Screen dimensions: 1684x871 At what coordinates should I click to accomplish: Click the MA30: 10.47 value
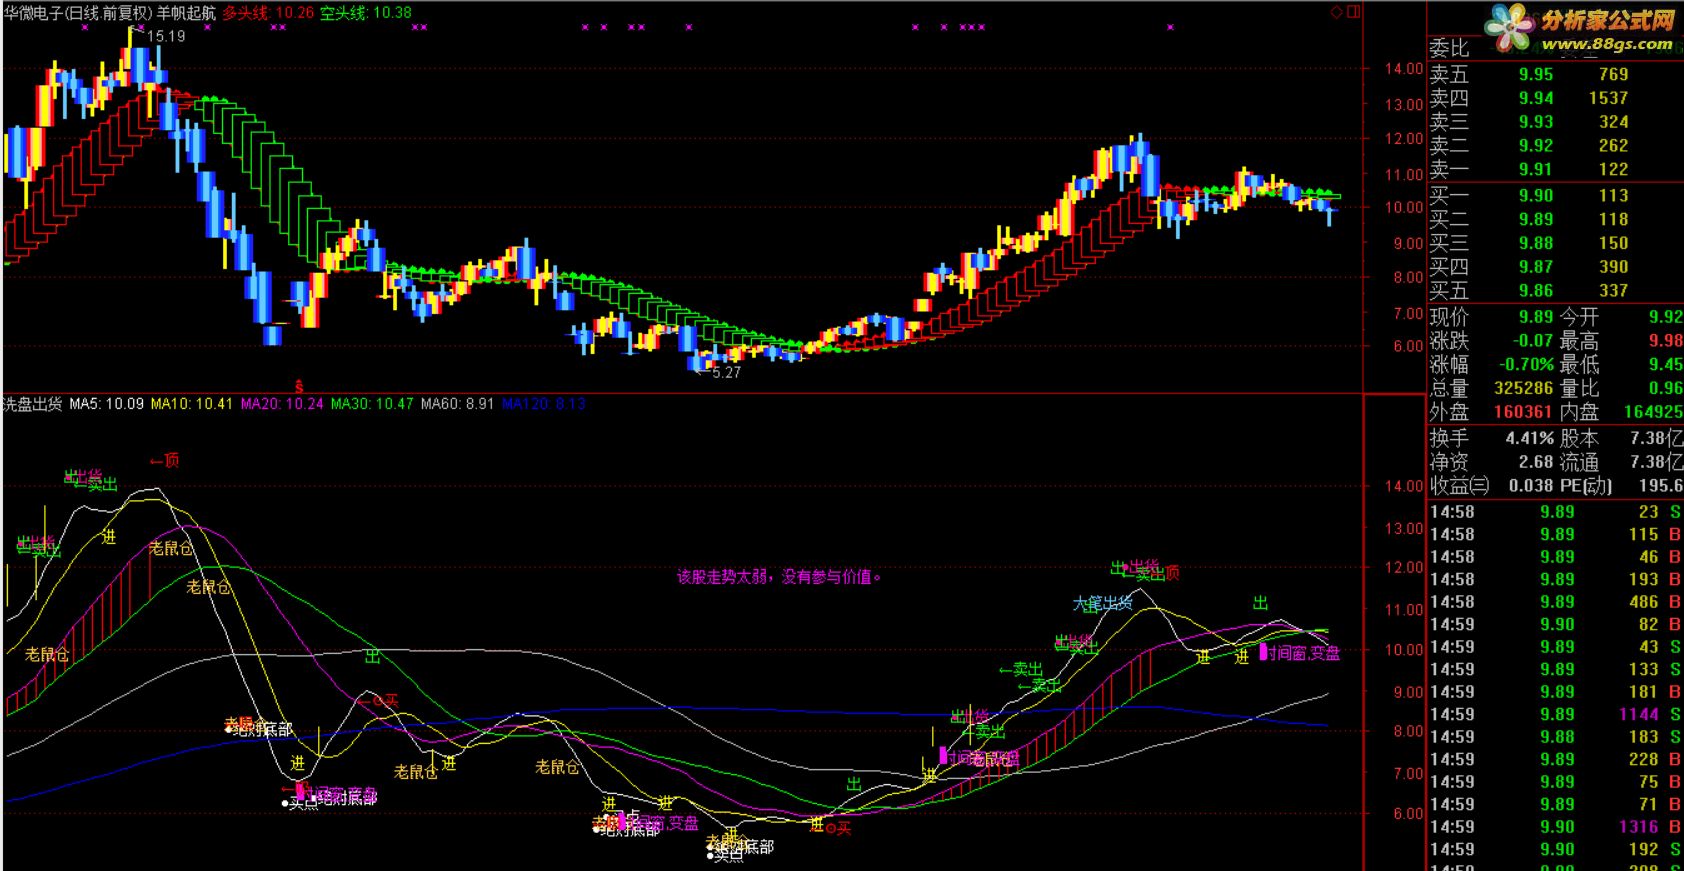(x=372, y=404)
